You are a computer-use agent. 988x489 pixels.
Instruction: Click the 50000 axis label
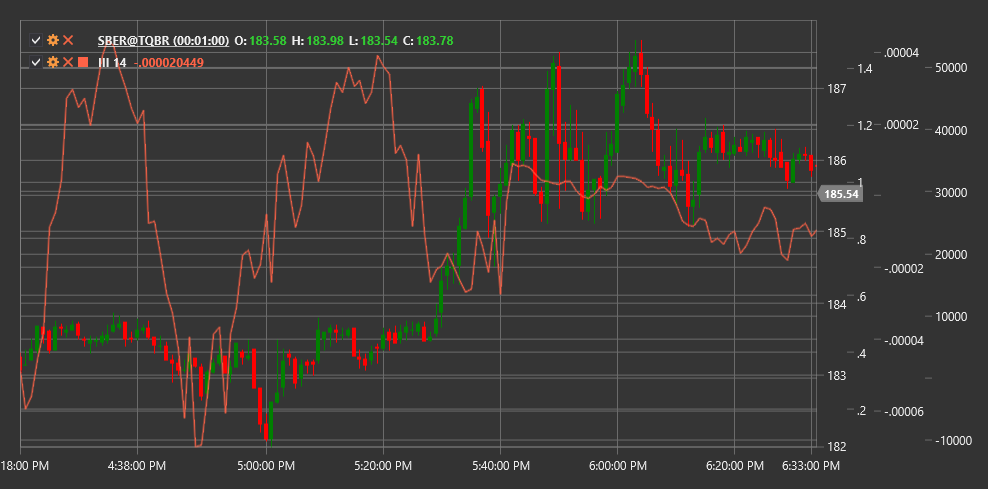tap(952, 68)
